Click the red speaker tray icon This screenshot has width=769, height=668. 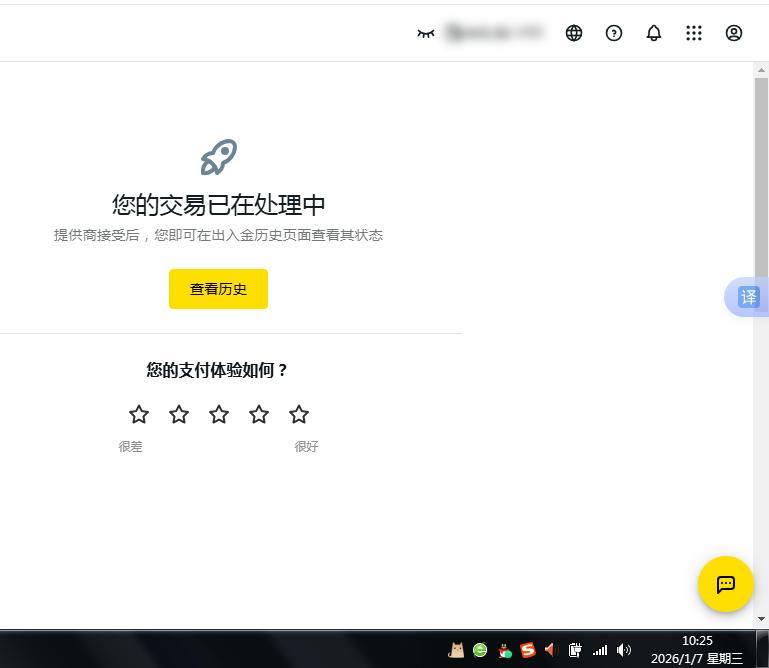(x=552, y=650)
